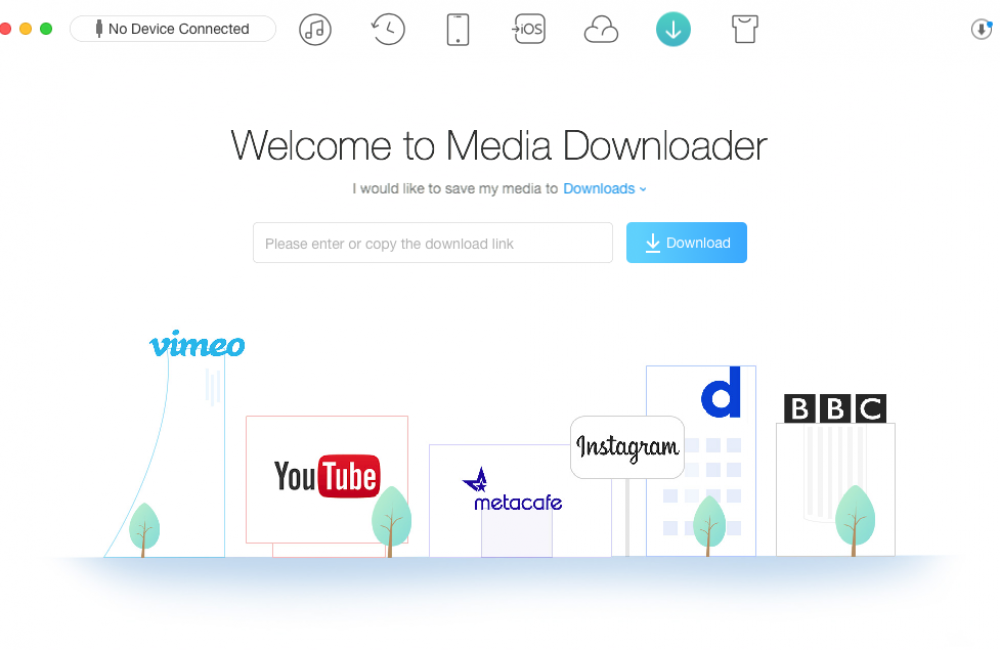The width and height of the screenshot is (1000, 650).
Task: Click the BBC logo
Action: (x=835, y=408)
